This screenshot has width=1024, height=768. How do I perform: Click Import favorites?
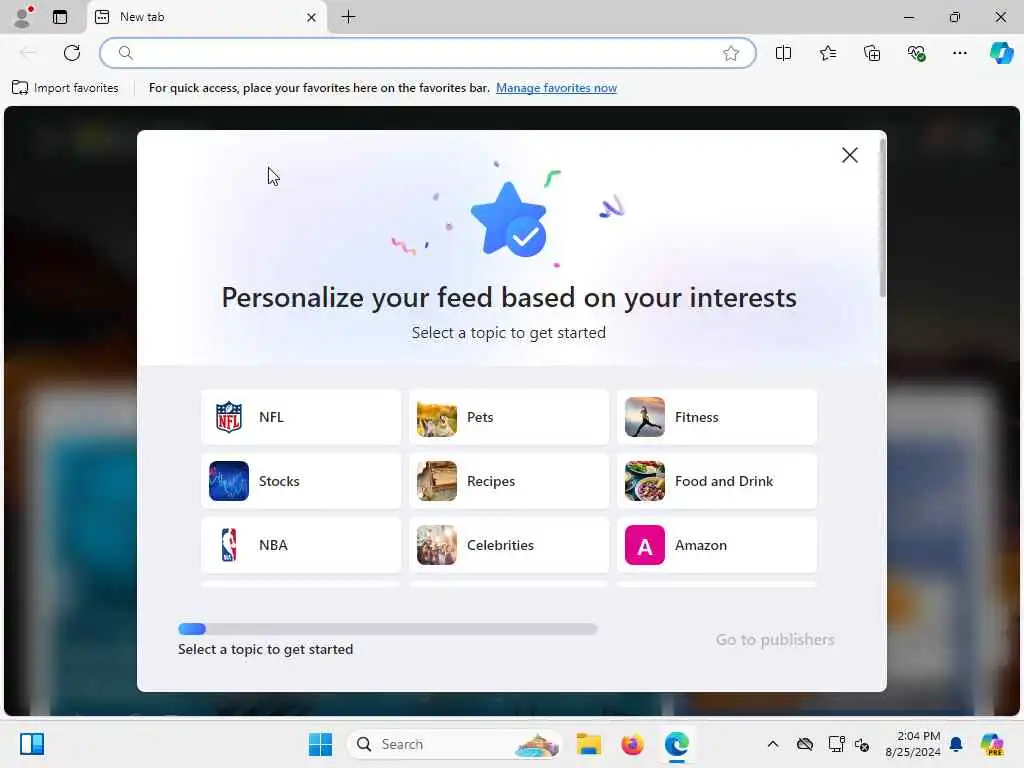click(x=65, y=88)
